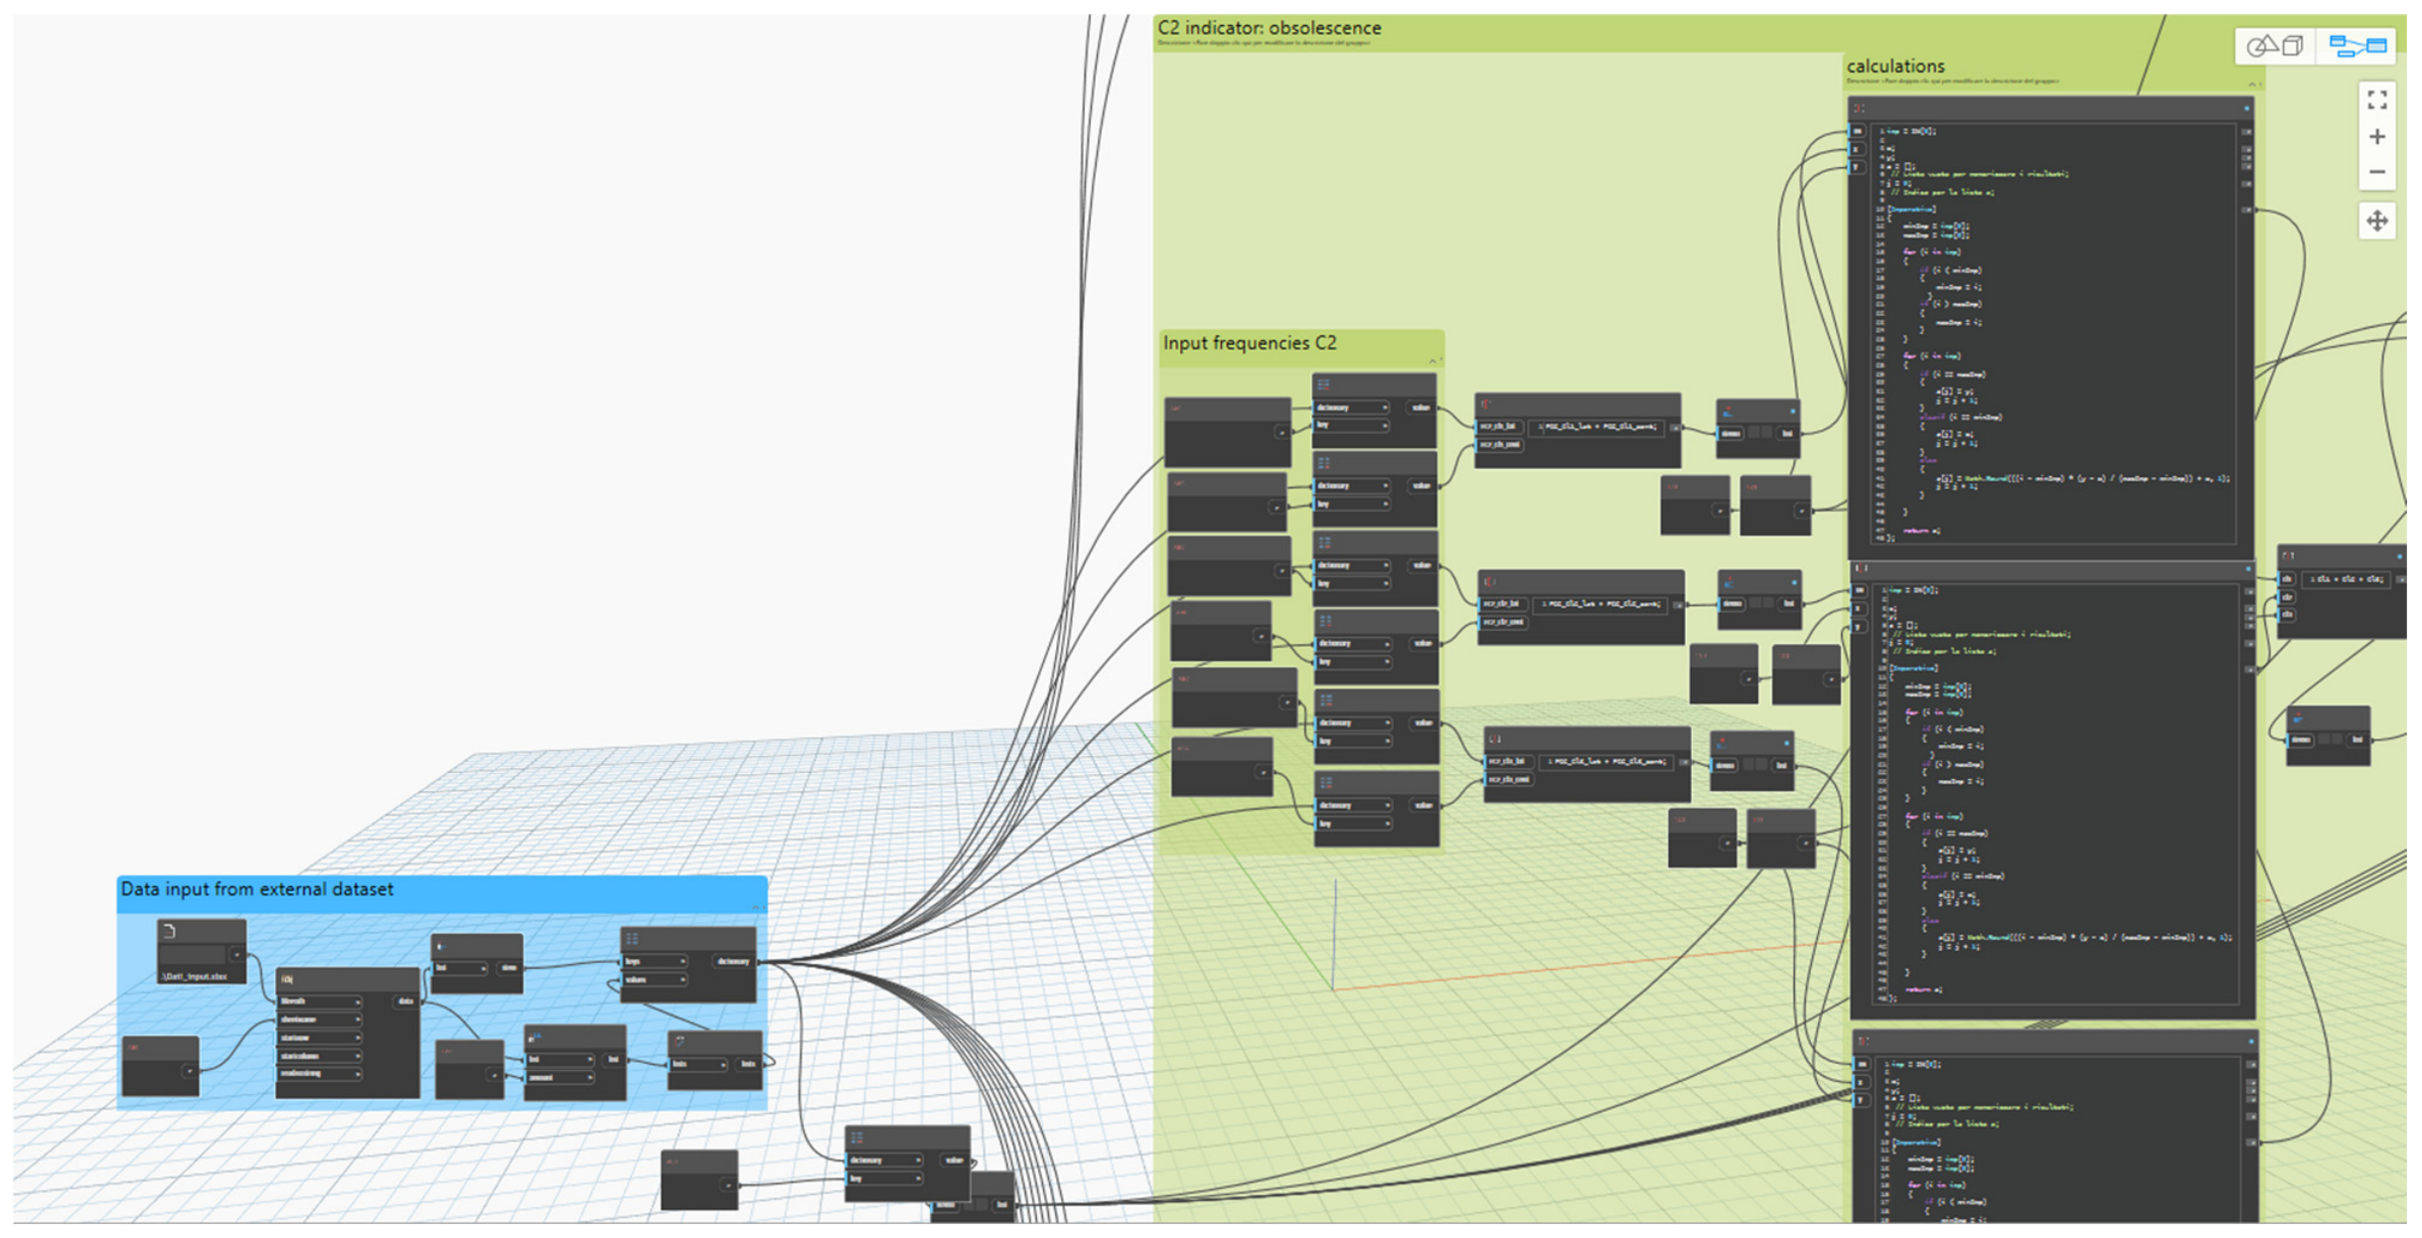Click the top design script code editor
Screen dimensions: 2422x1238
(2053, 333)
